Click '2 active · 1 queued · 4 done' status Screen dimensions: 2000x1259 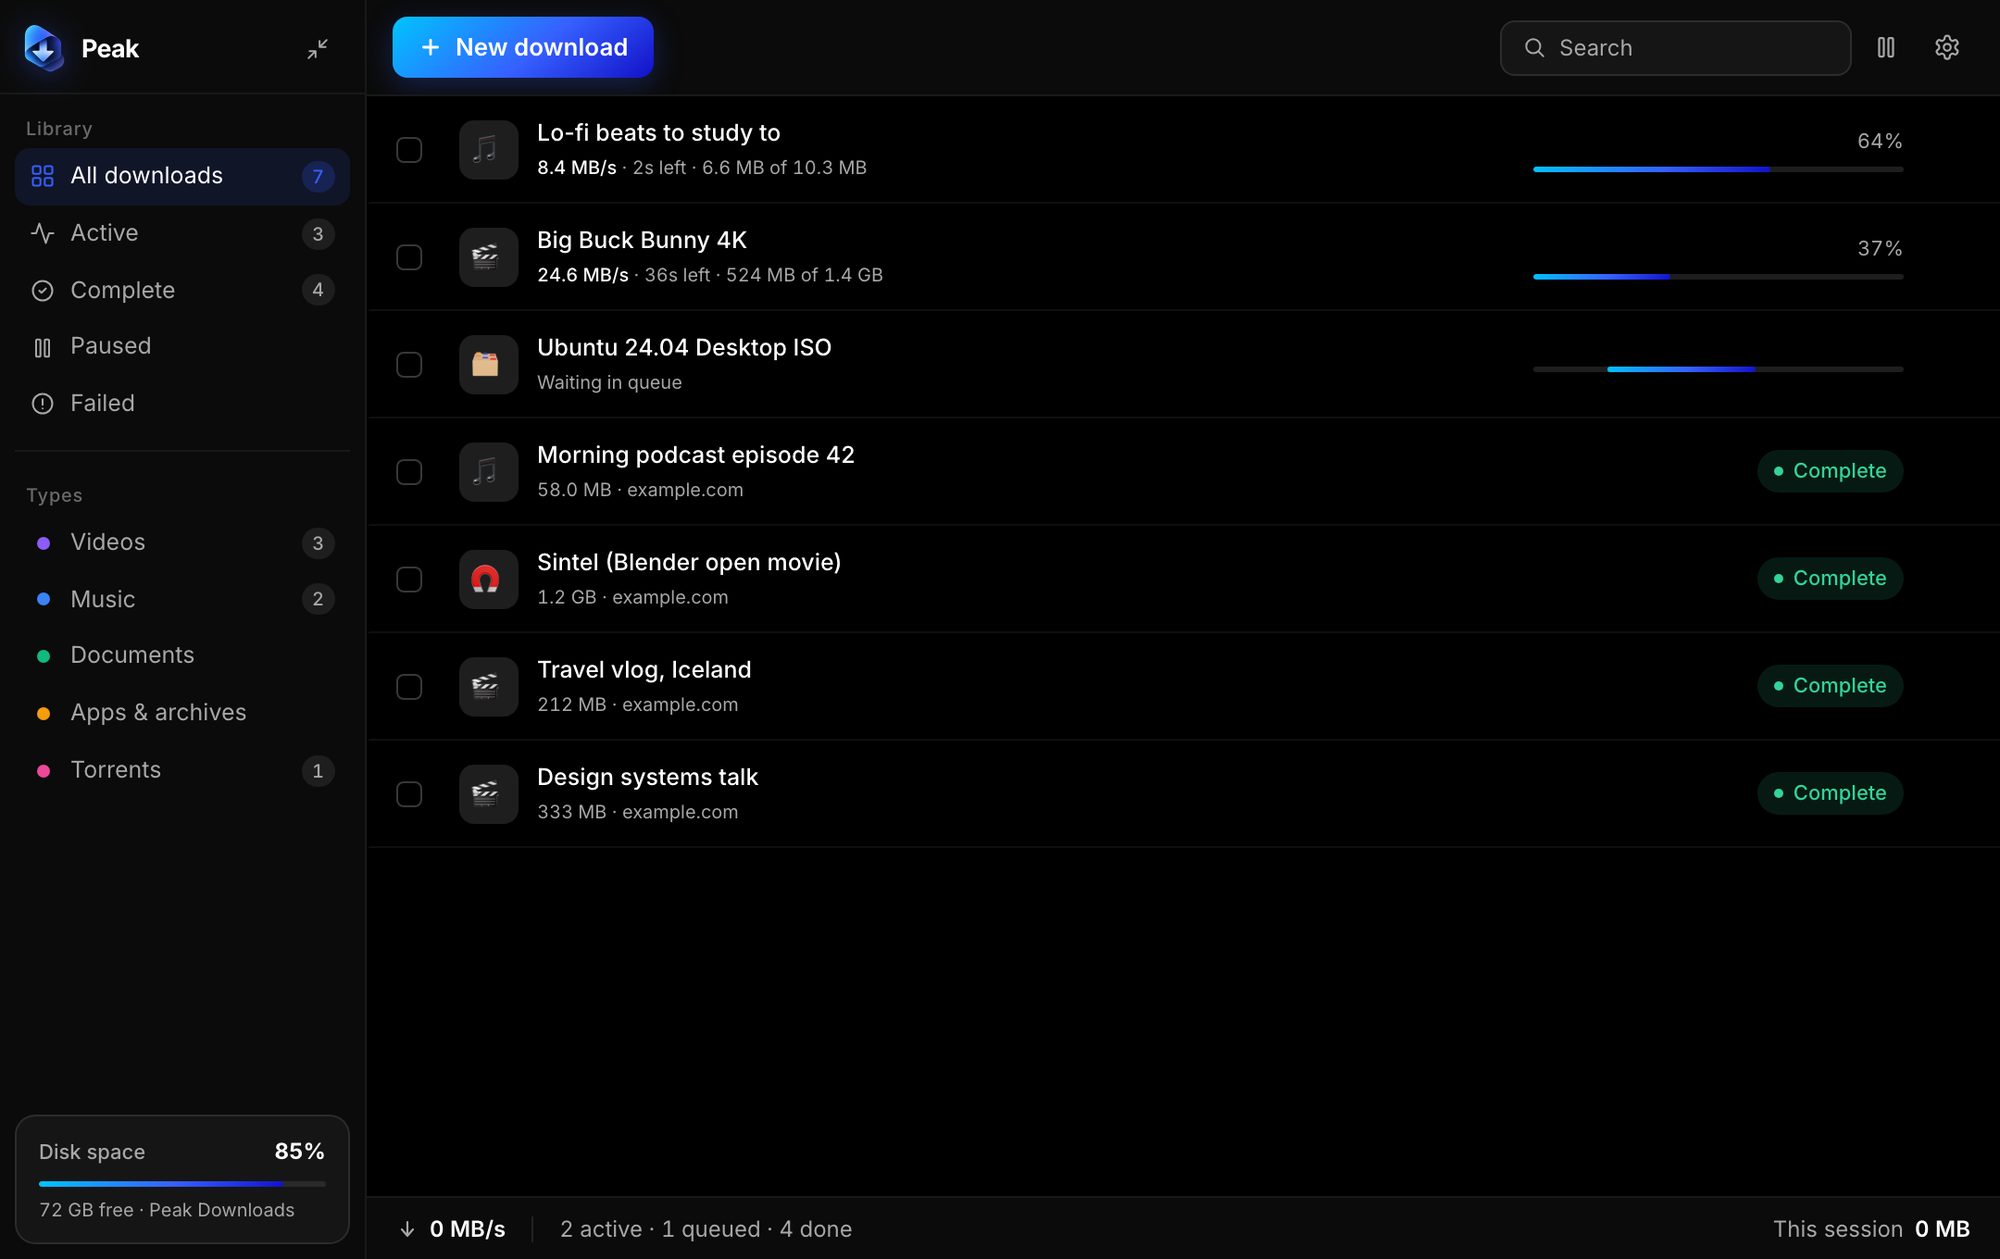click(706, 1229)
